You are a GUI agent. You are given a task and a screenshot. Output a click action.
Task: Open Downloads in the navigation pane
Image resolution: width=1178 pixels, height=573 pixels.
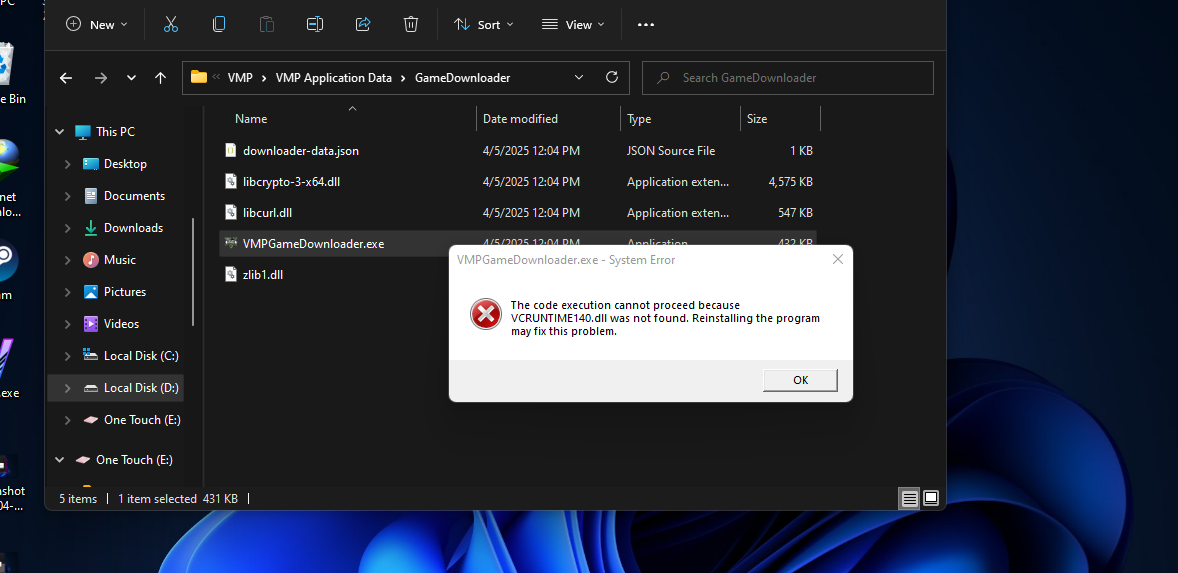[133, 228]
